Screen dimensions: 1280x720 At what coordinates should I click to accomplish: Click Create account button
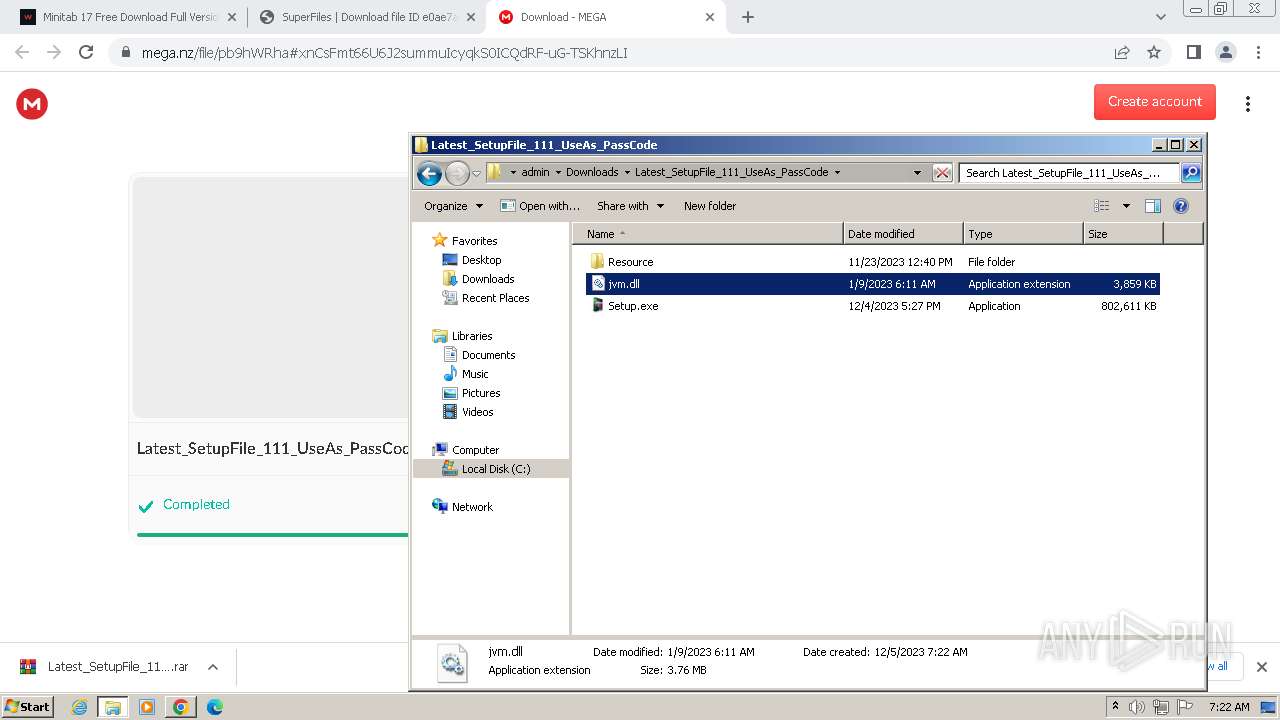coord(1155,102)
